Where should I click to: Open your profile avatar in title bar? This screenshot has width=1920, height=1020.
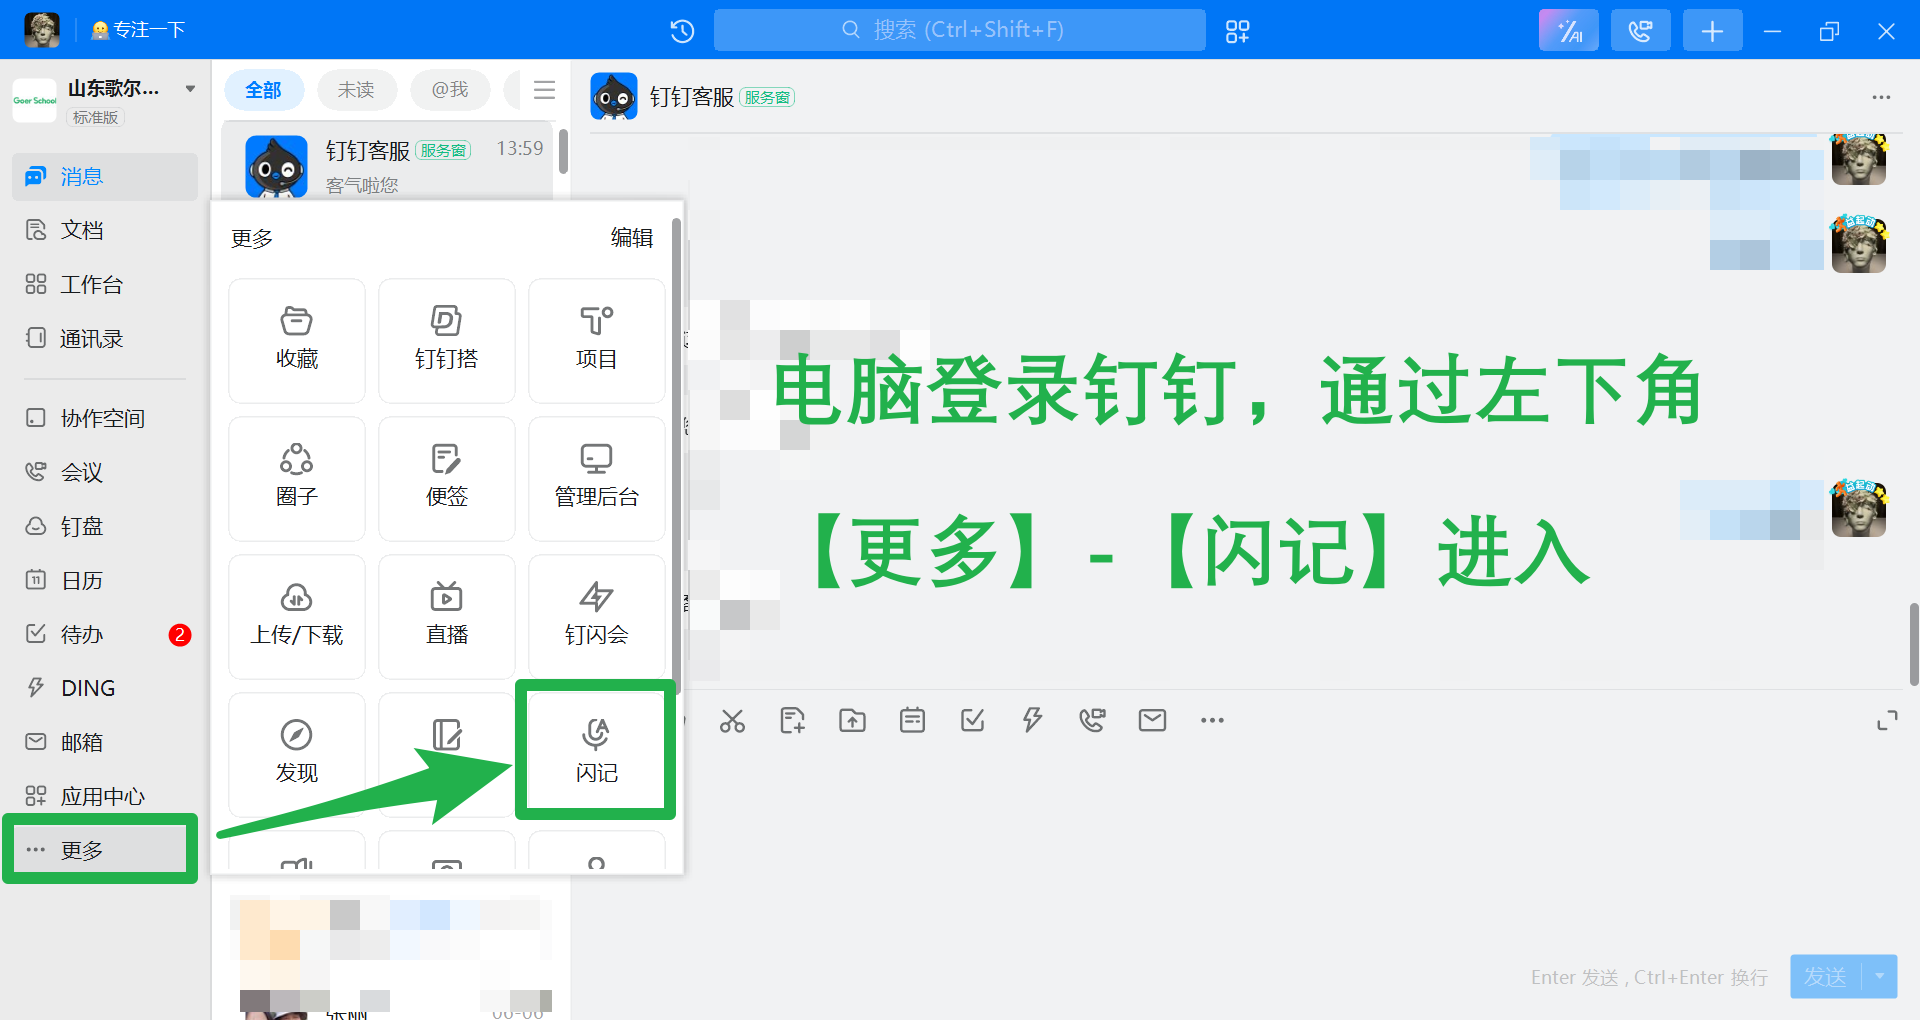coord(41,30)
